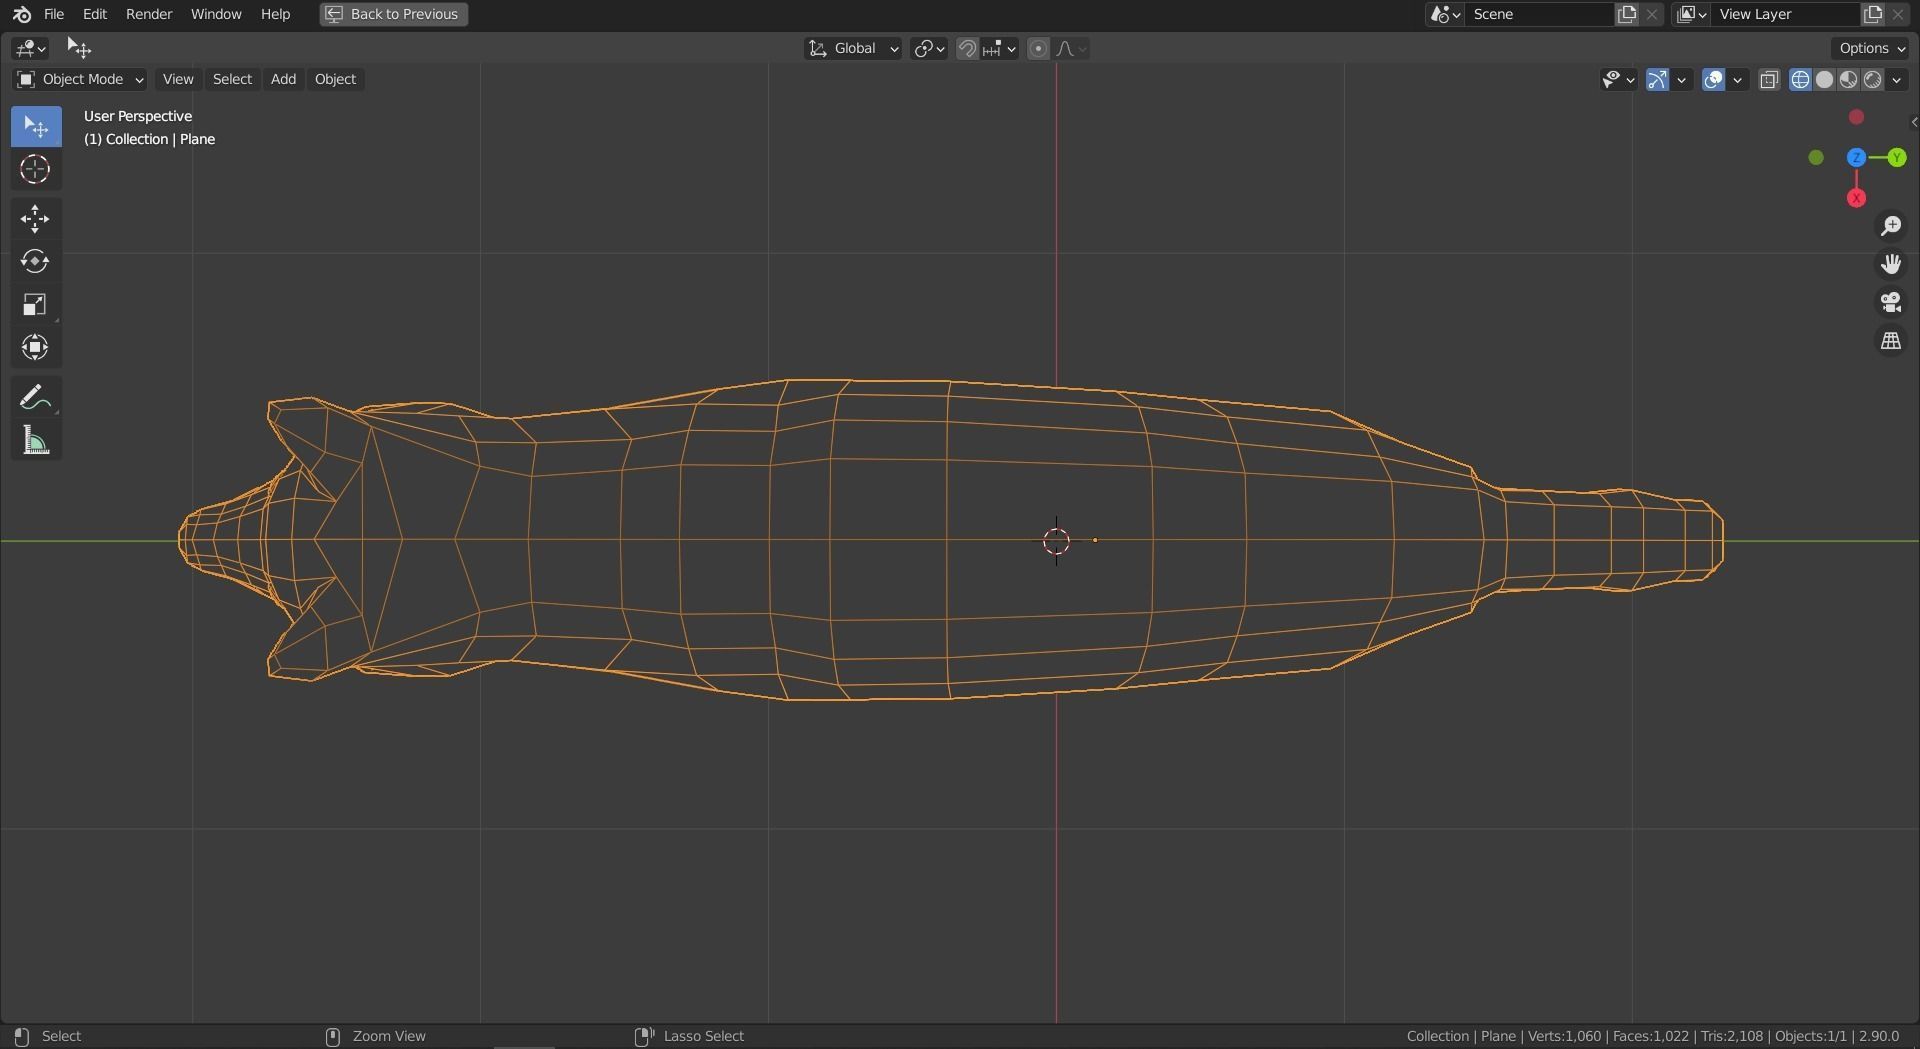Expand the overlays settings arrow
The width and height of the screenshot is (1920, 1049).
click(1738, 80)
